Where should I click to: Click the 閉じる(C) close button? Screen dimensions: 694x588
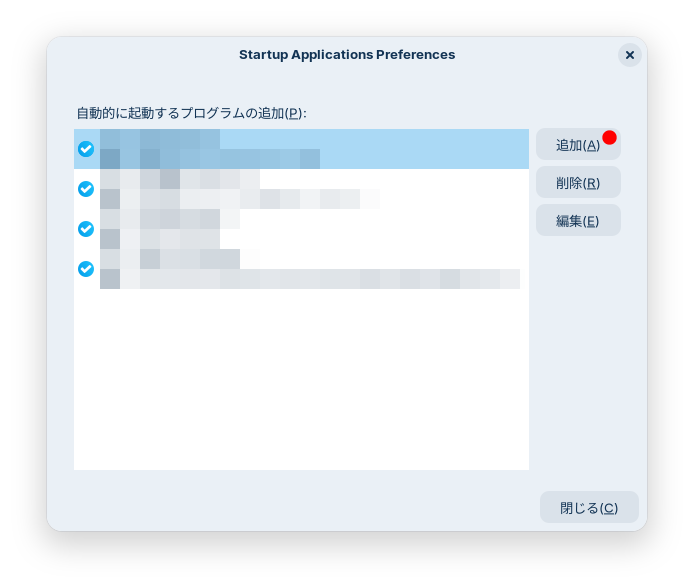point(589,508)
